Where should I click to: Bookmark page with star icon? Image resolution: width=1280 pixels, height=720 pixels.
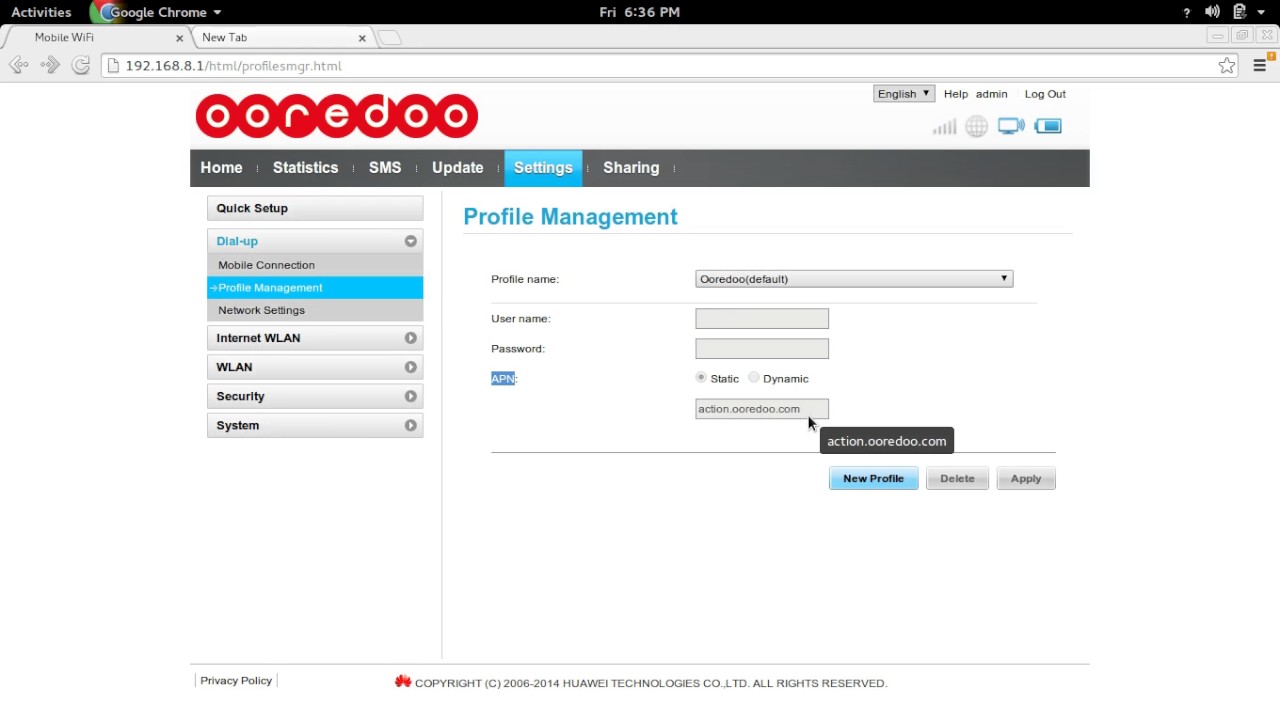pos(1227,66)
